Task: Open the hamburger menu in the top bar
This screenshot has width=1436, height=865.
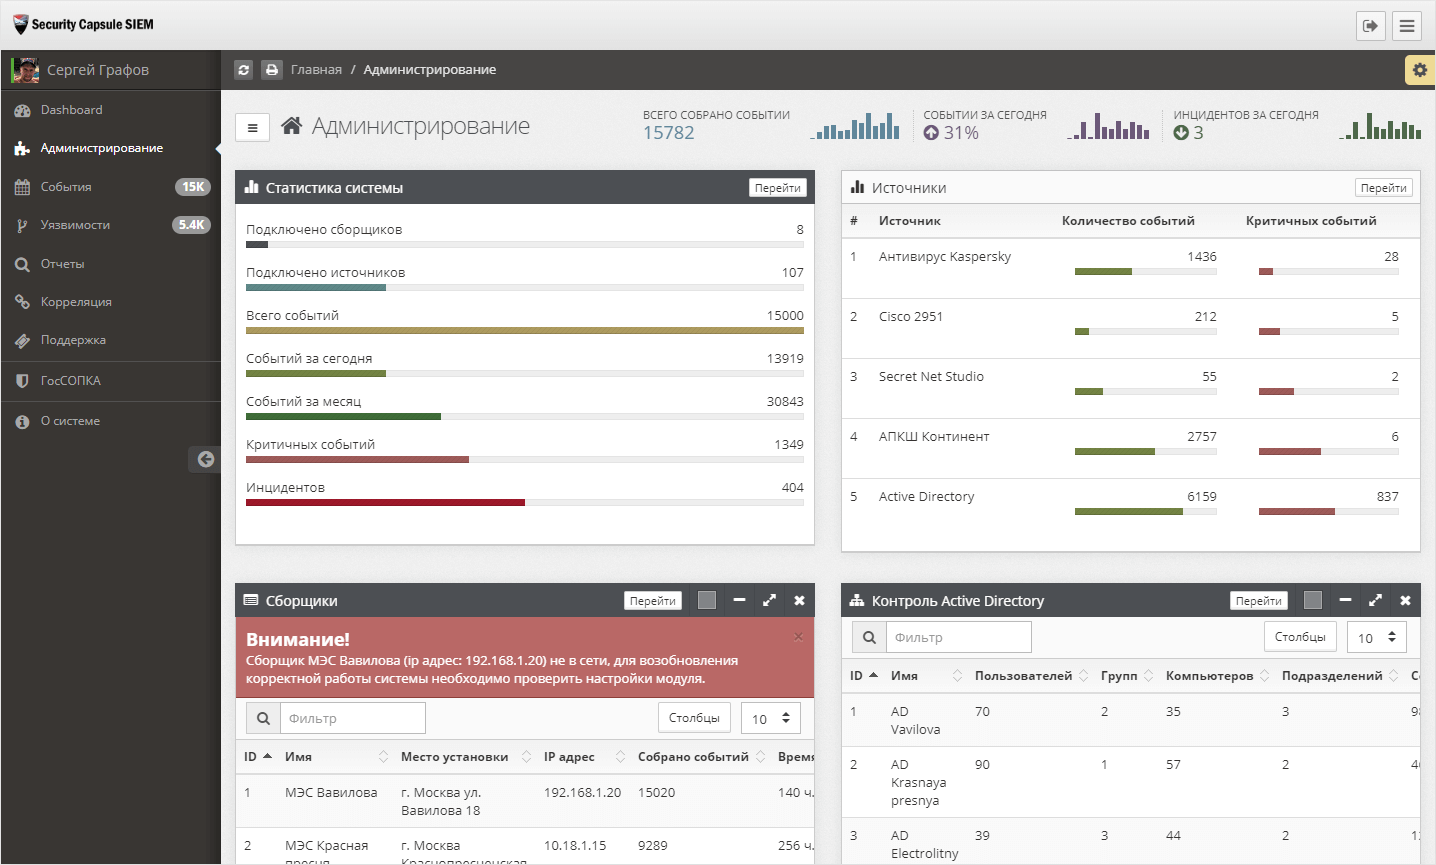Action: pyautogui.click(x=1407, y=26)
